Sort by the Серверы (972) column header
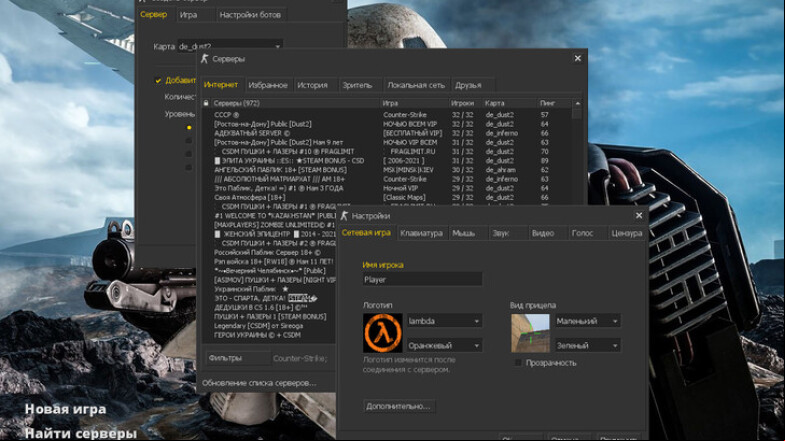785x441 pixels. (295, 103)
